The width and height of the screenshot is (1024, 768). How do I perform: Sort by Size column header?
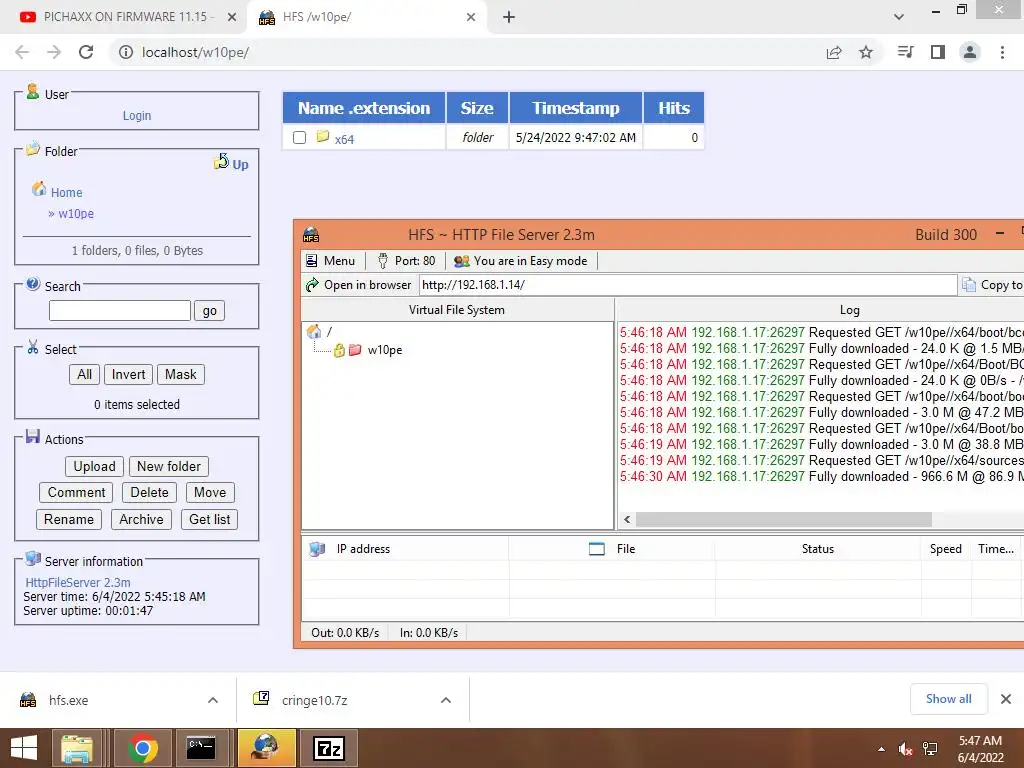(477, 108)
